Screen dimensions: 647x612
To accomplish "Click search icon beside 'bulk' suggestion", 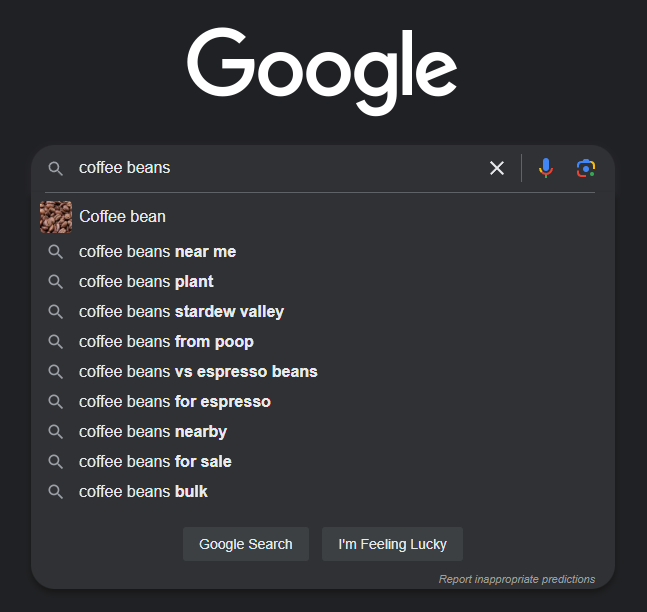I will [x=56, y=492].
